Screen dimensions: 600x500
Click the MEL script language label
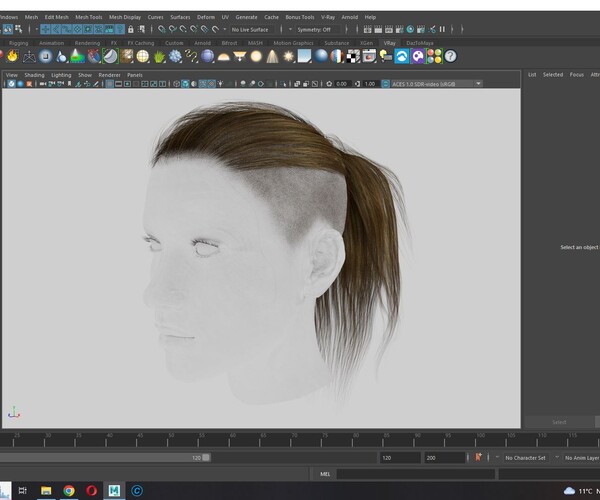click(x=325, y=474)
